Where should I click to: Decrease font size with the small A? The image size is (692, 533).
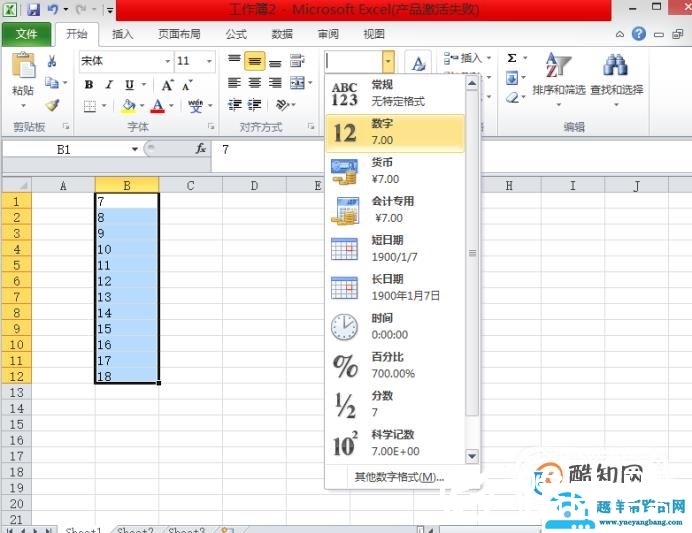(x=187, y=85)
